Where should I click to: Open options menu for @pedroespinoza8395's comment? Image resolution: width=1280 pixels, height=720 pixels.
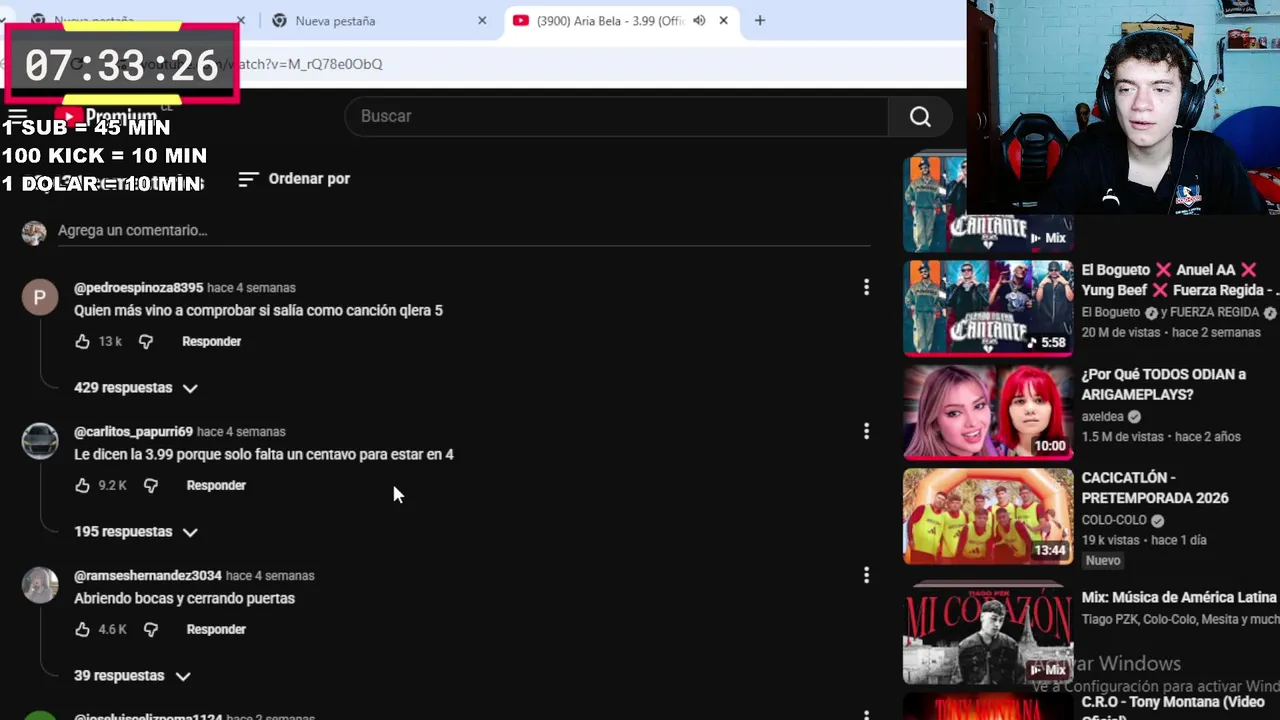866,288
